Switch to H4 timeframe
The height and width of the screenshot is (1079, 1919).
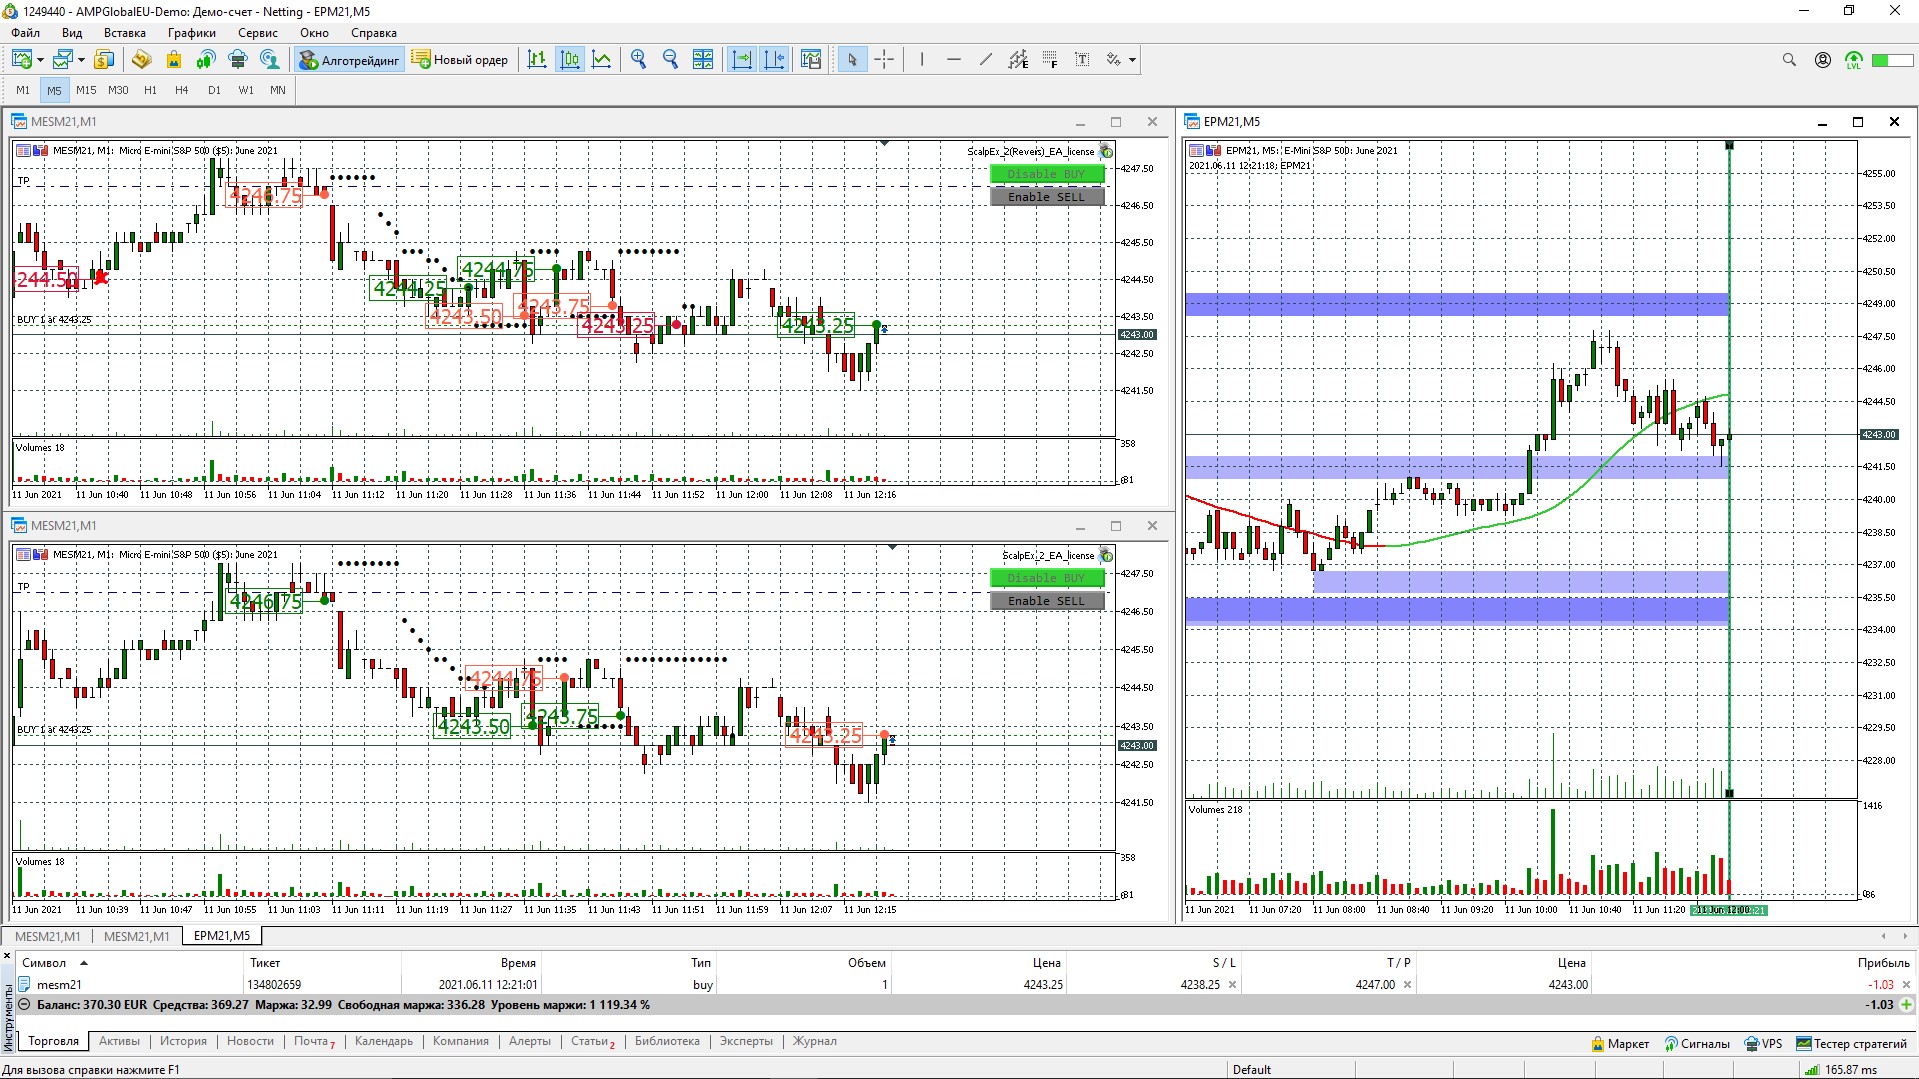182,90
